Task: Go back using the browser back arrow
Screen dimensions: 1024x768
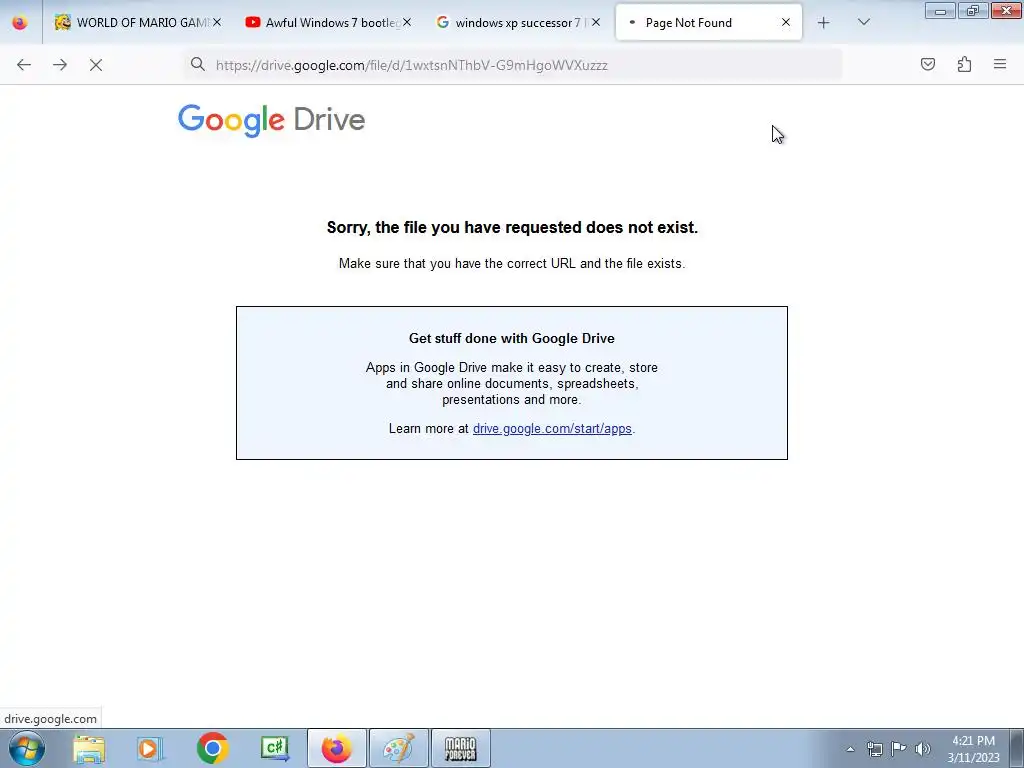Action: pos(24,65)
